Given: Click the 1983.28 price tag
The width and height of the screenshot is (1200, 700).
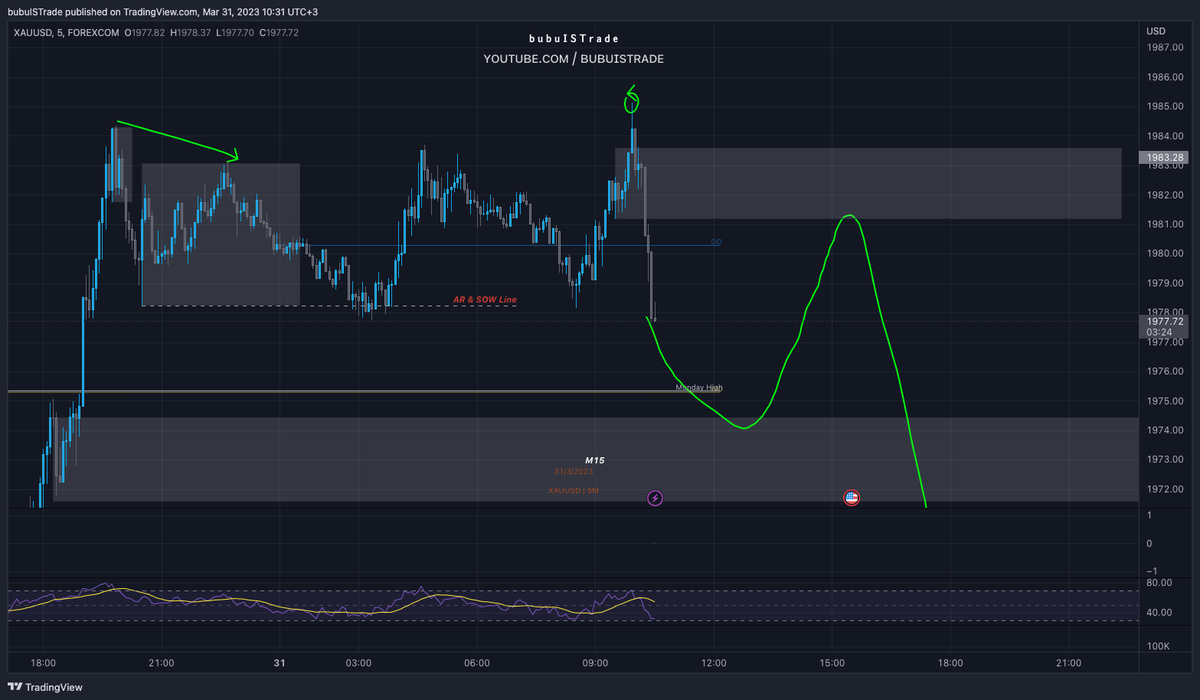Looking at the screenshot, I should tap(1163, 157).
